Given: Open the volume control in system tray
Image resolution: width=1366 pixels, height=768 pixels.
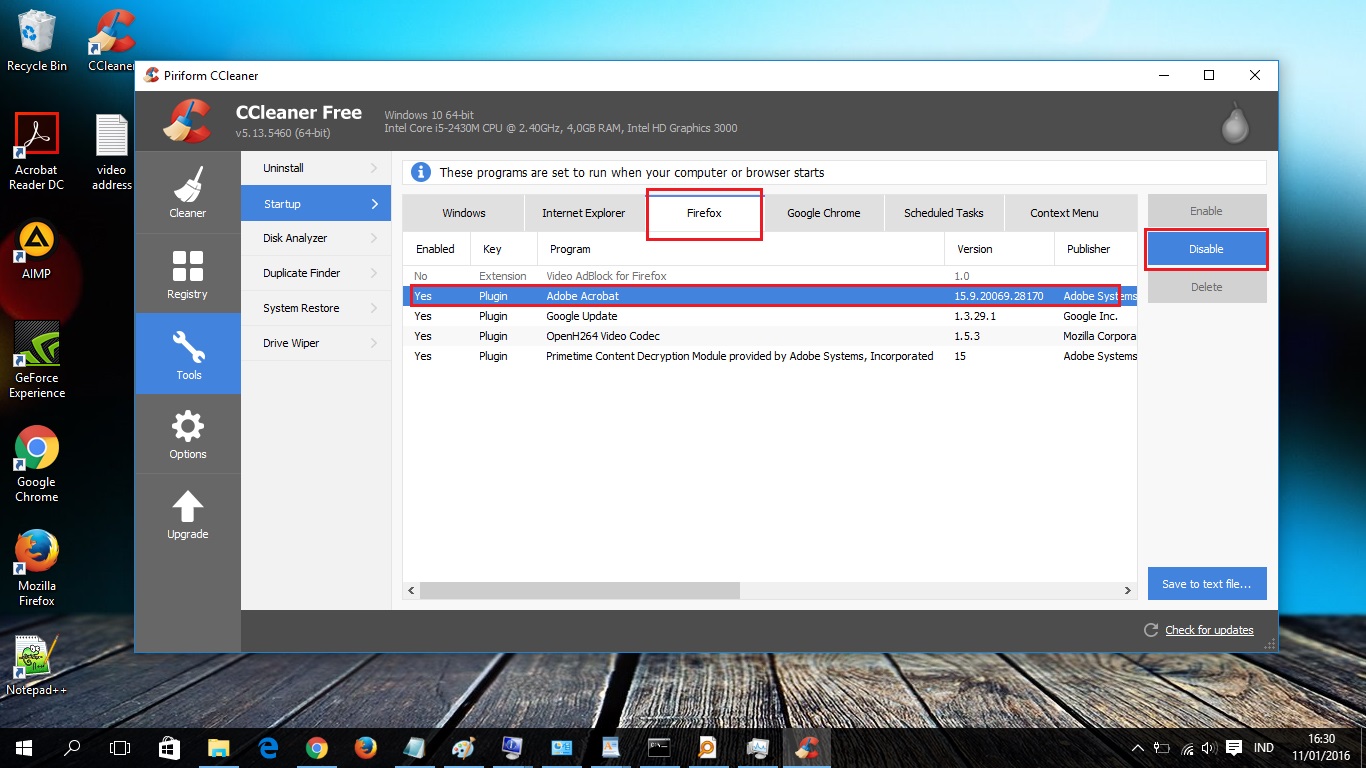Looking at the screenshot, I should [1209, 748].
